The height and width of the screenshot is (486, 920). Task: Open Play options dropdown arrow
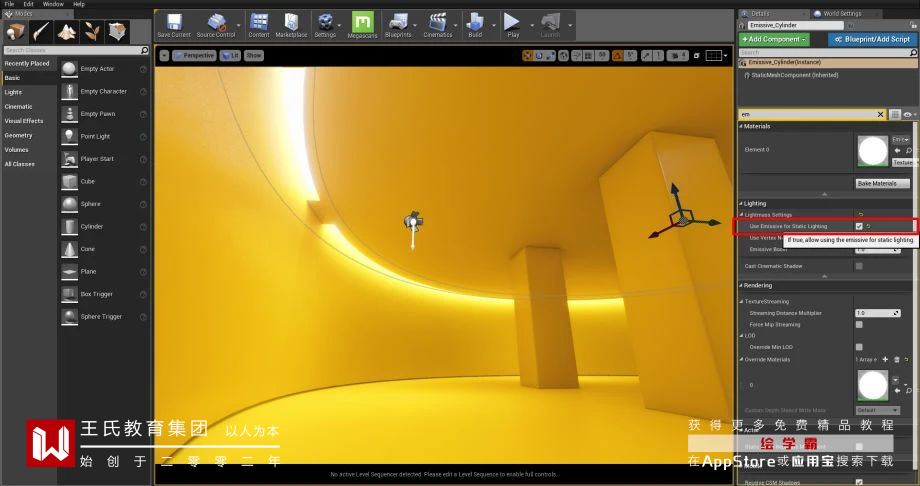[532, 26]
